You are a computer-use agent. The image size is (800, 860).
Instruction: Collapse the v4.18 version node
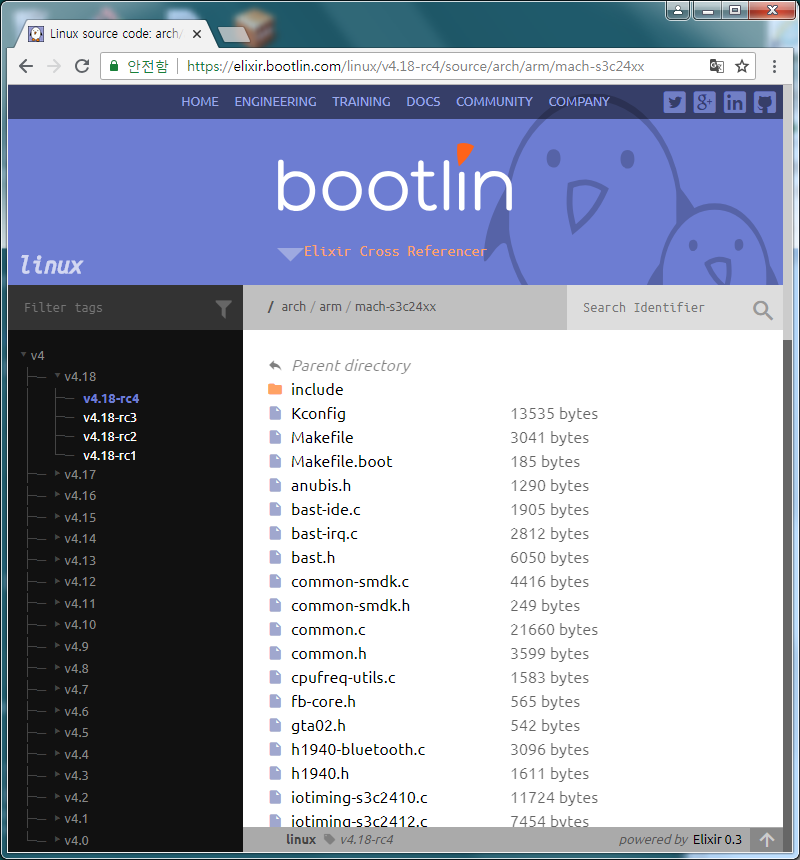coord(58,376)
